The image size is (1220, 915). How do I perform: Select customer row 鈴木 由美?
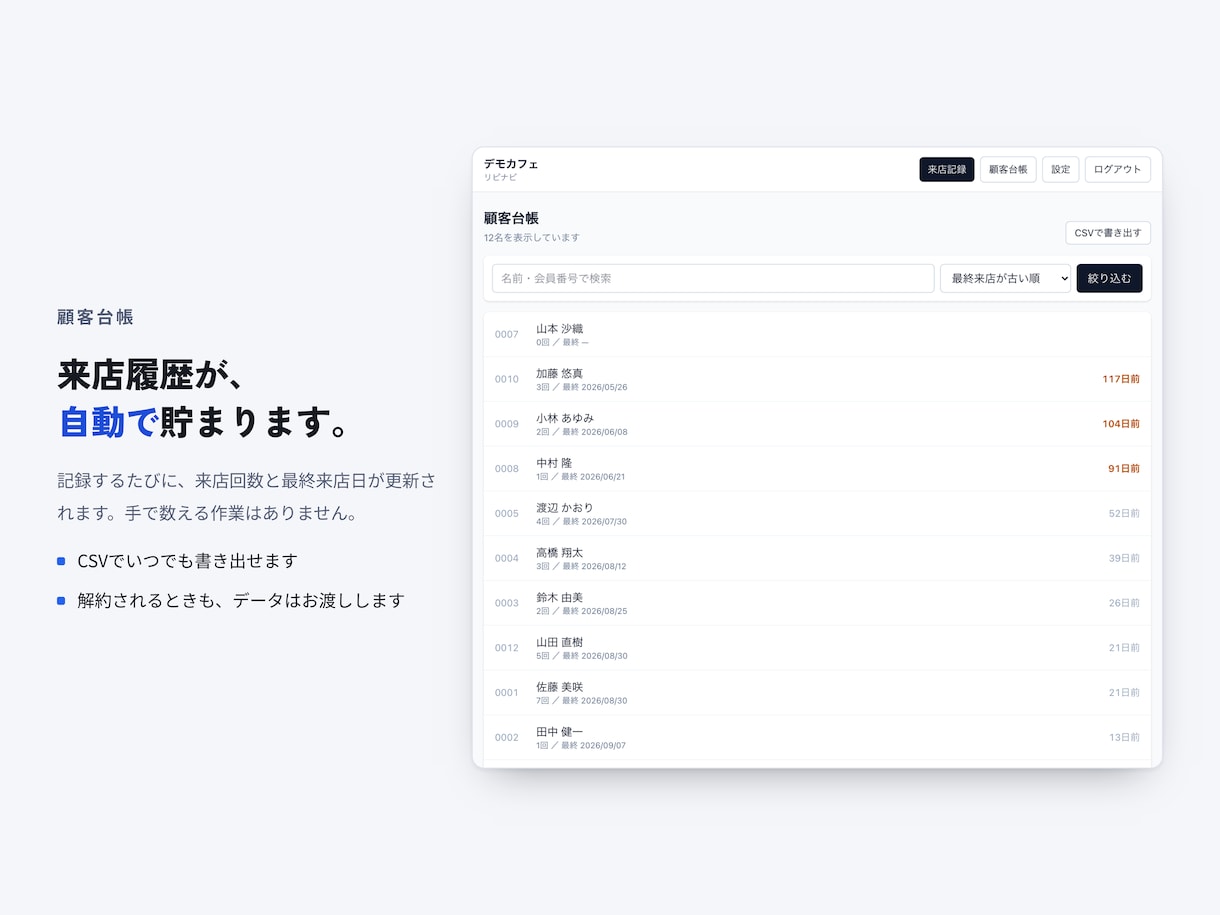click(817, 604)
